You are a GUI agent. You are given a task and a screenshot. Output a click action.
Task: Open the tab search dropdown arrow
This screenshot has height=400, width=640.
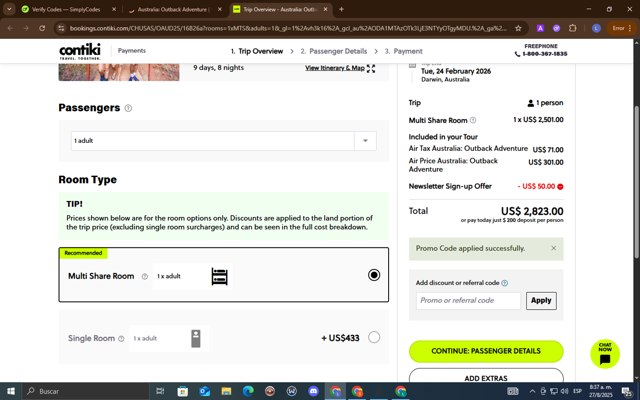[x=9, y=9]
